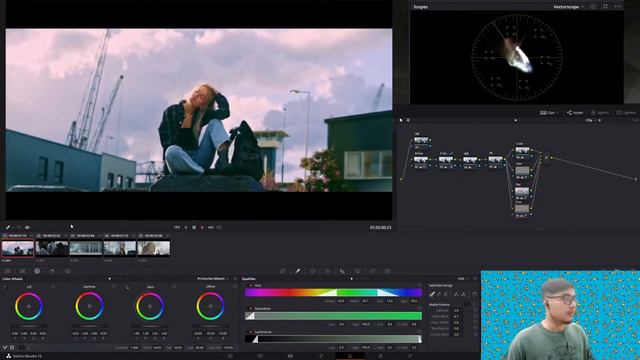Open the RGB Mixer palette

pos(52,271)
